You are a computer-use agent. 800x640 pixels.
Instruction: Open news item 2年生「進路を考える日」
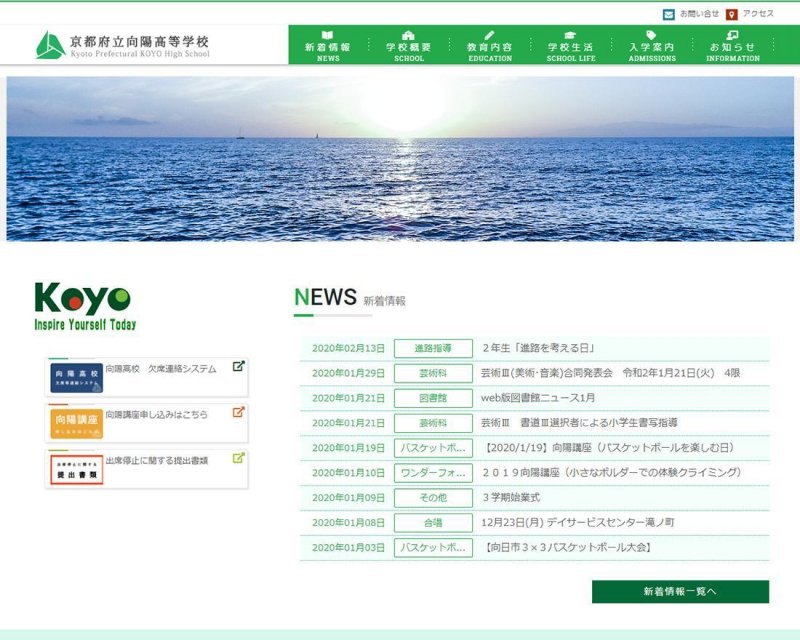tap(539, 348)
